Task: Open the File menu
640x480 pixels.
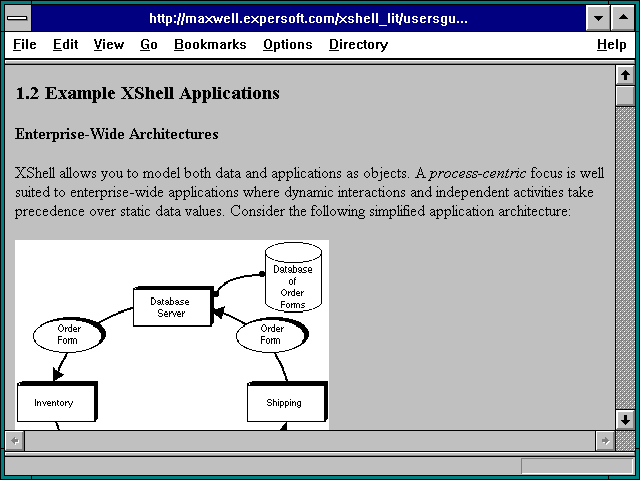Action: [24, 44]
